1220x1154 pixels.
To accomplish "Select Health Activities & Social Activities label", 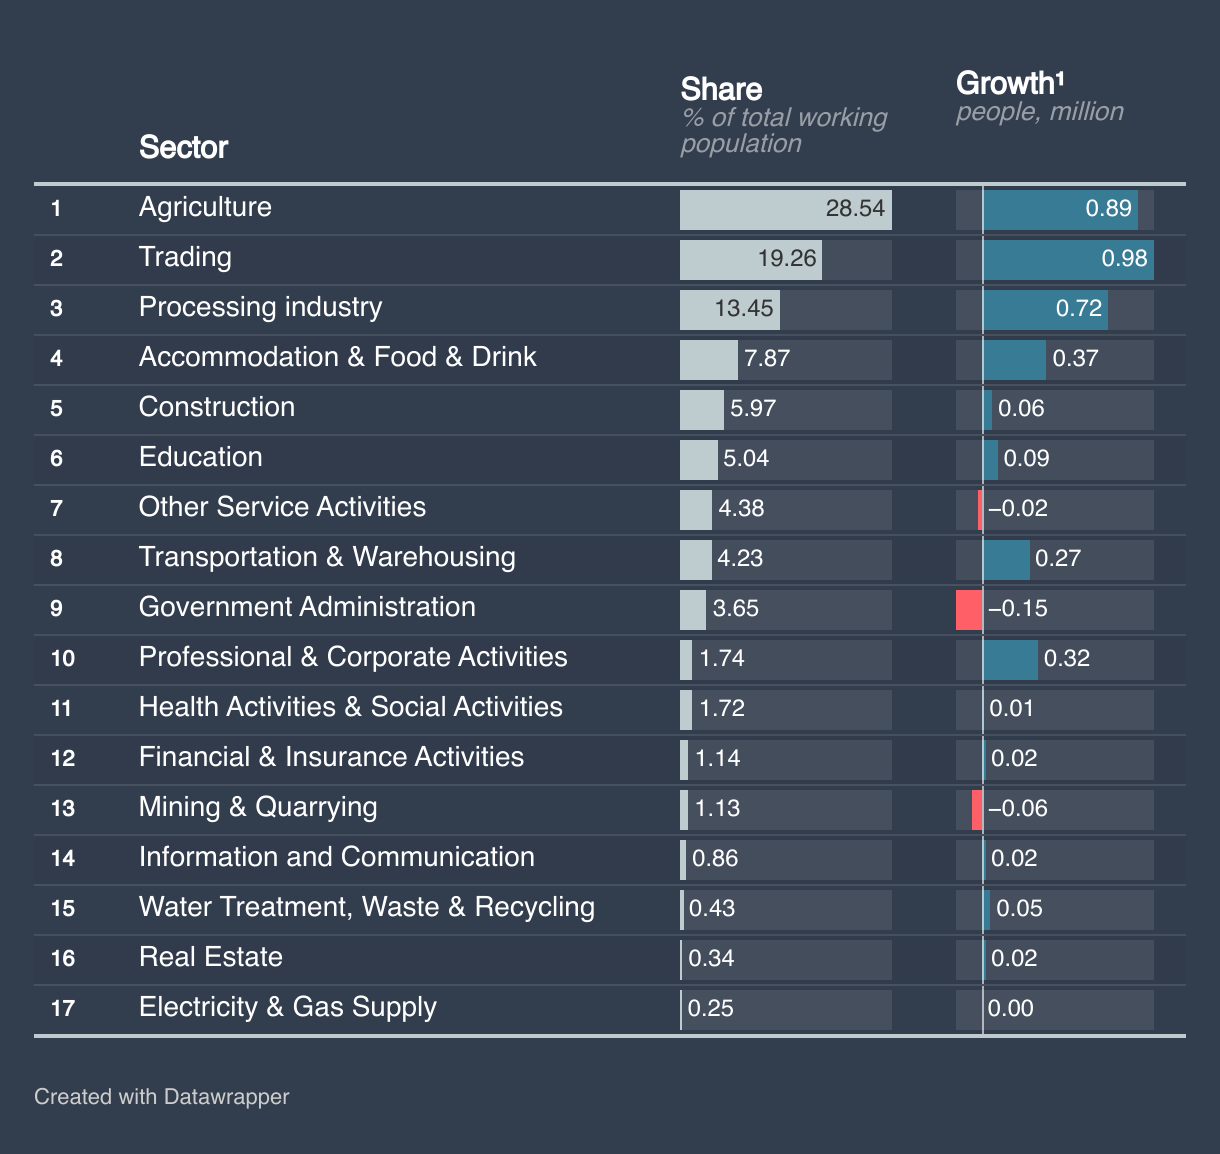I will coord(350,707).
